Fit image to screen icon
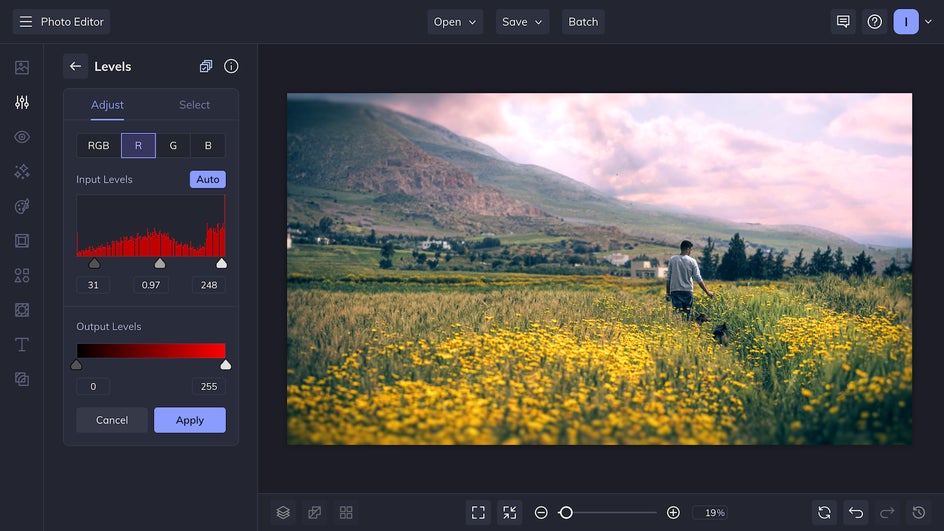 (478, 512)
